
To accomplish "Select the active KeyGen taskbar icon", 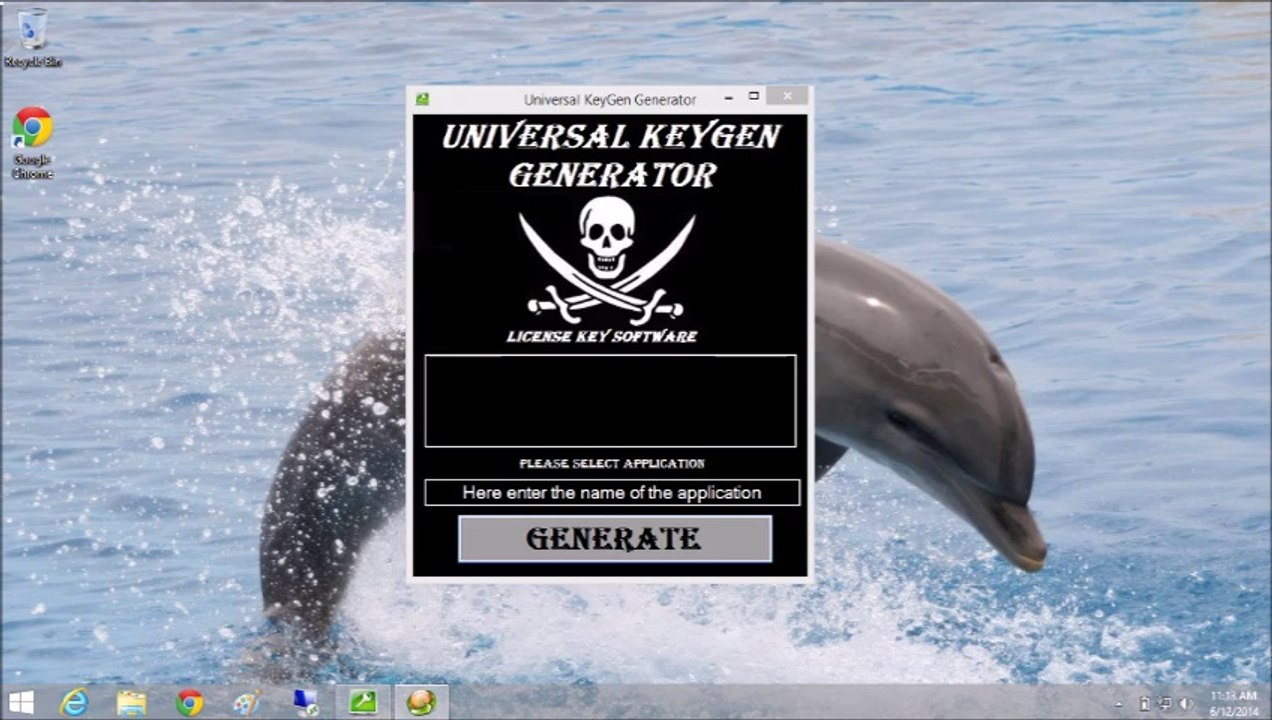I will pos(421,702).
